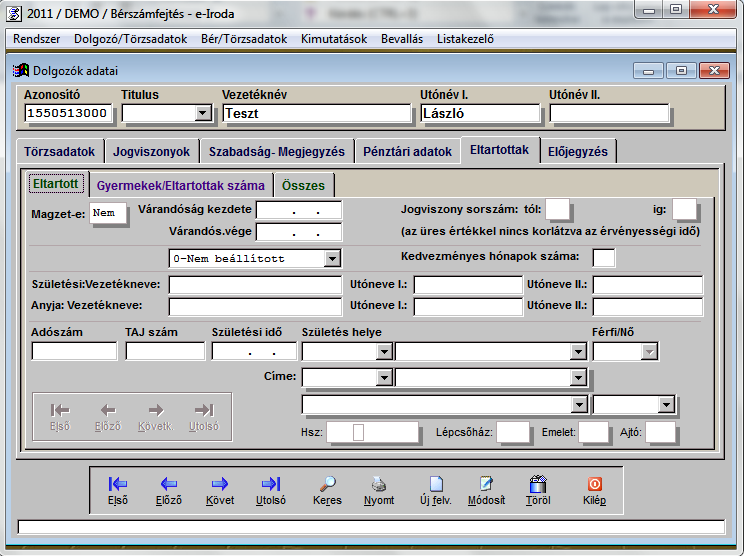The height and width of the screenshot is (556, 744).
Task: Click the Adószám input field
Action: pyautogui.click(x=74, y=351)
